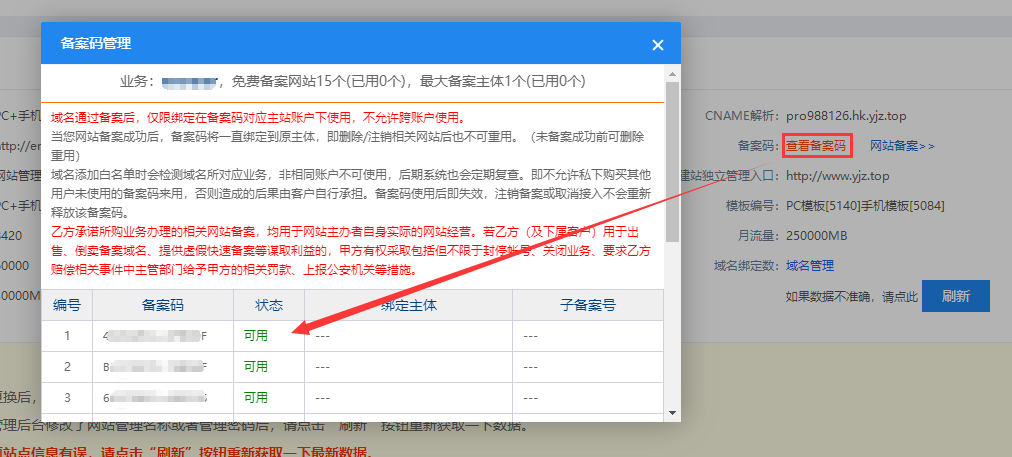Click the dialog scrollbar down arrow
The width and height of the screenshot is (1012, 457).
[x=672, y=411]
